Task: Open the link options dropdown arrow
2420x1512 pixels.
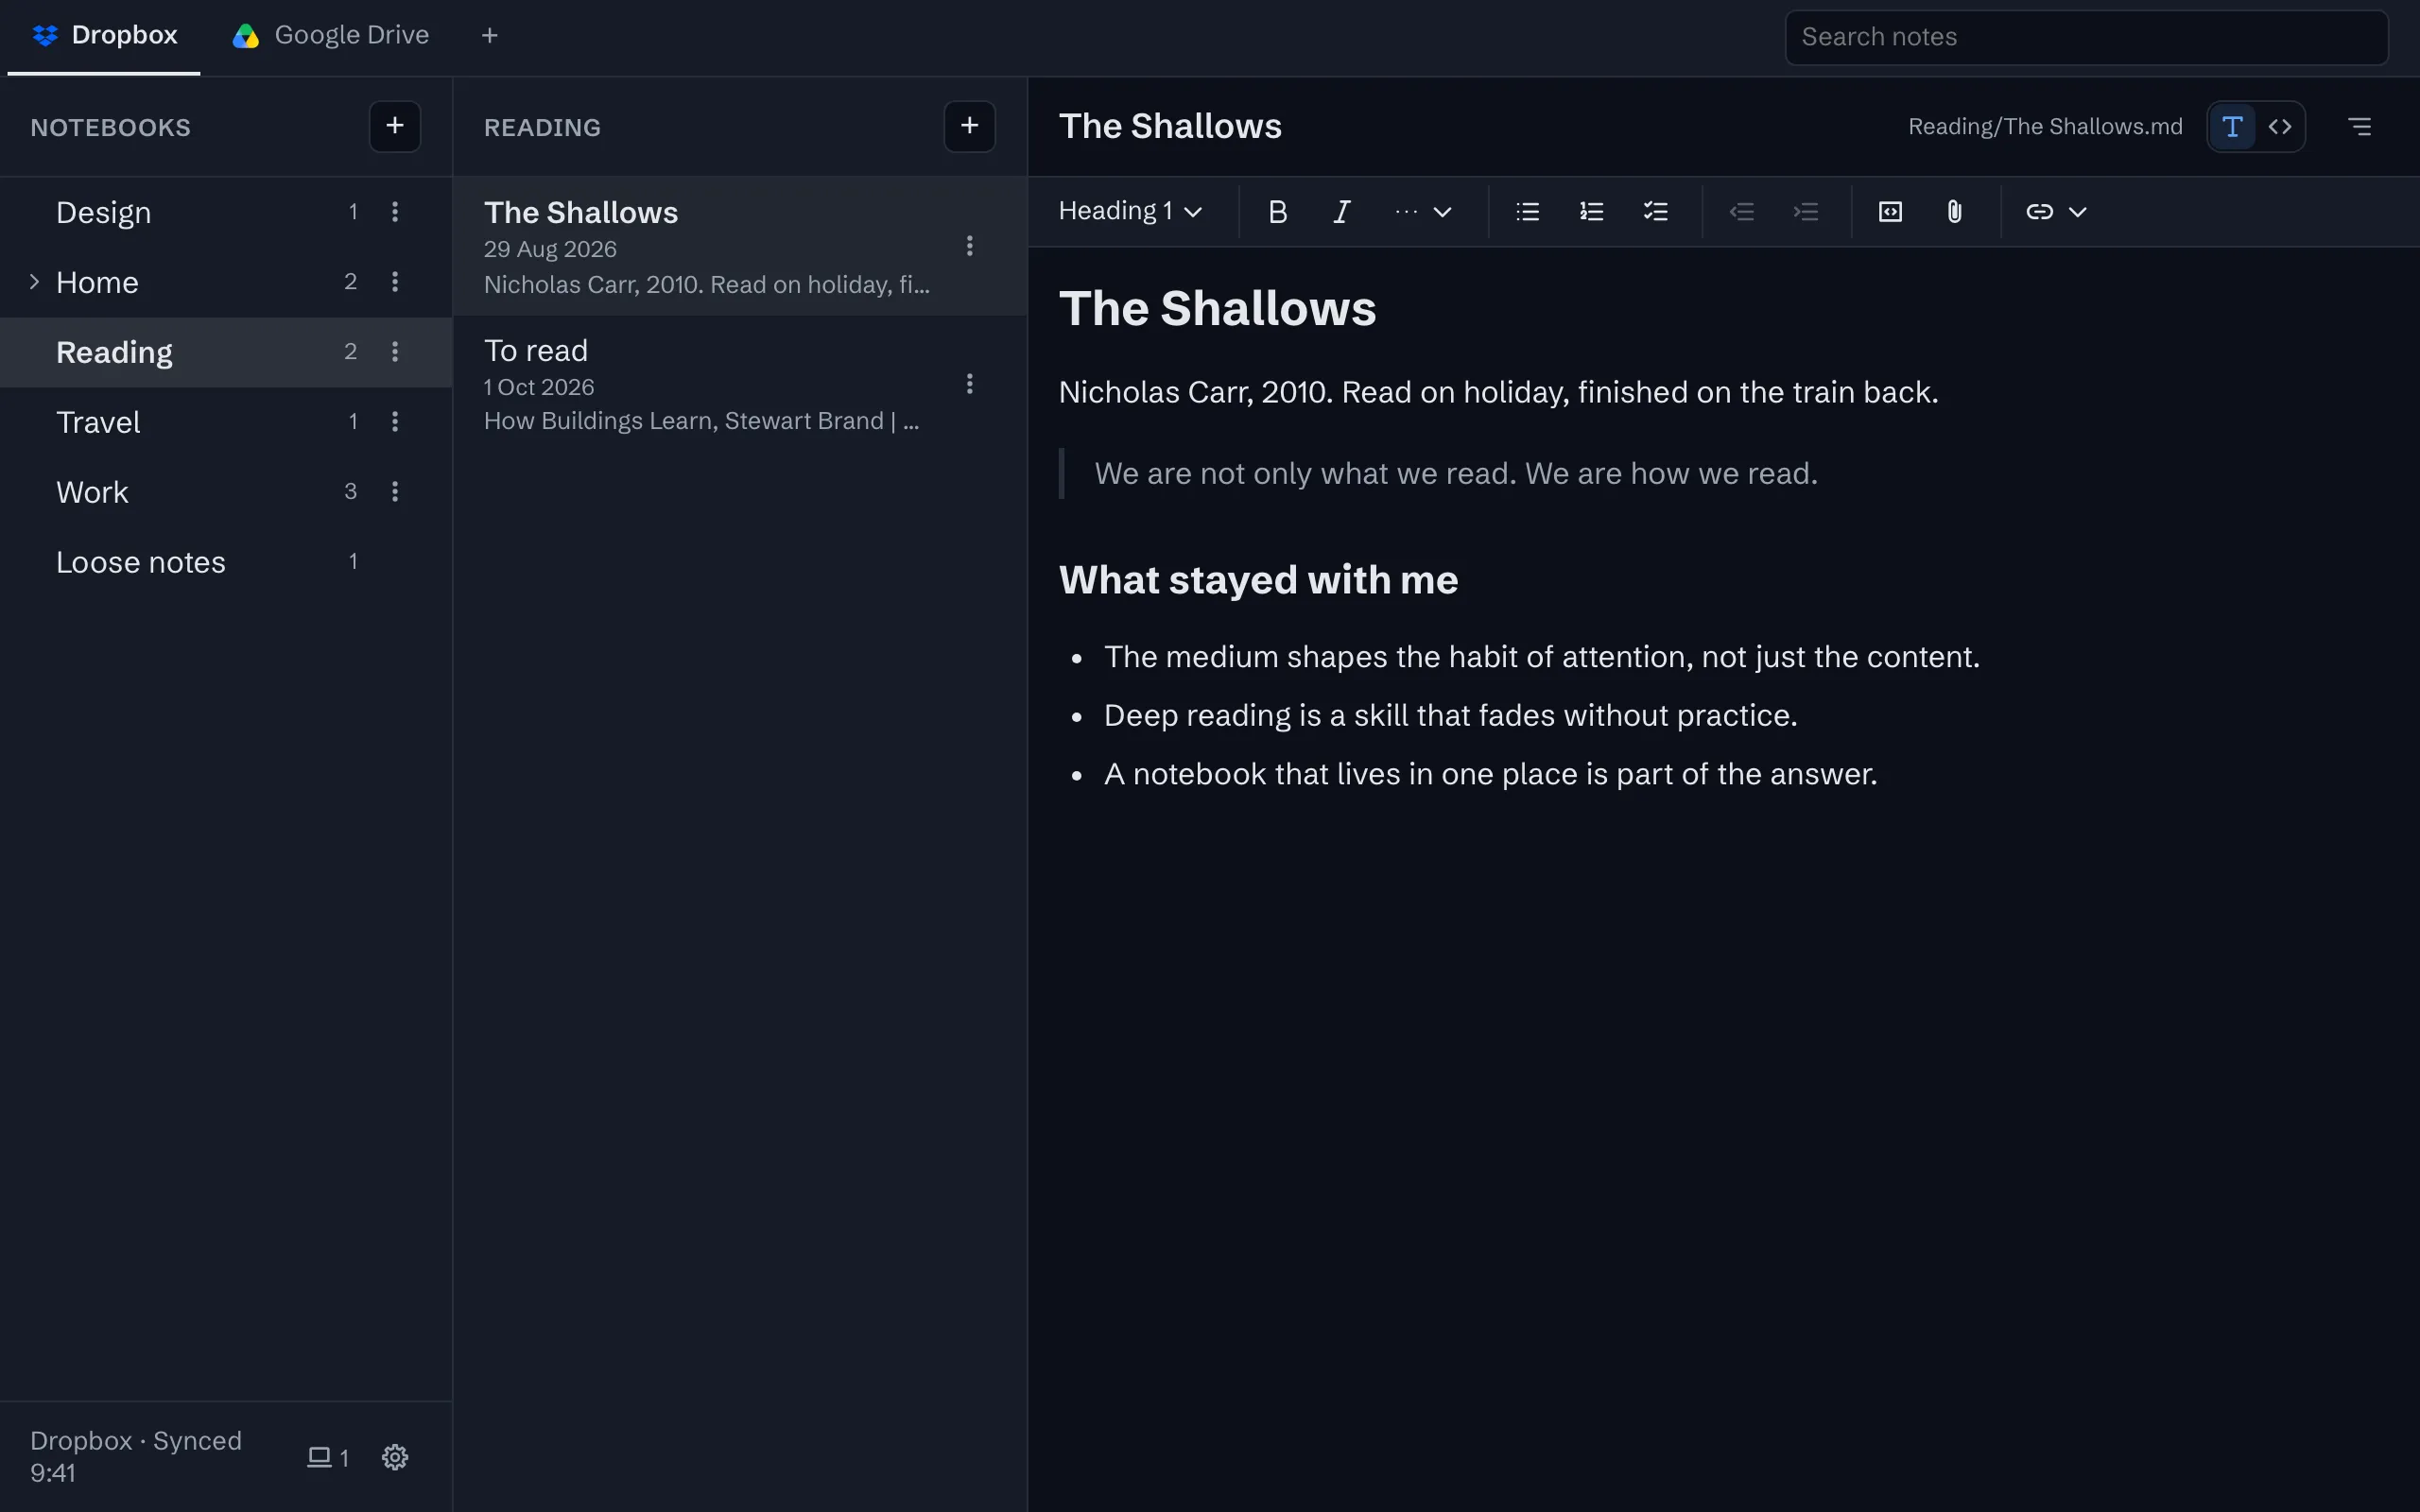Action: point(2078,212)
